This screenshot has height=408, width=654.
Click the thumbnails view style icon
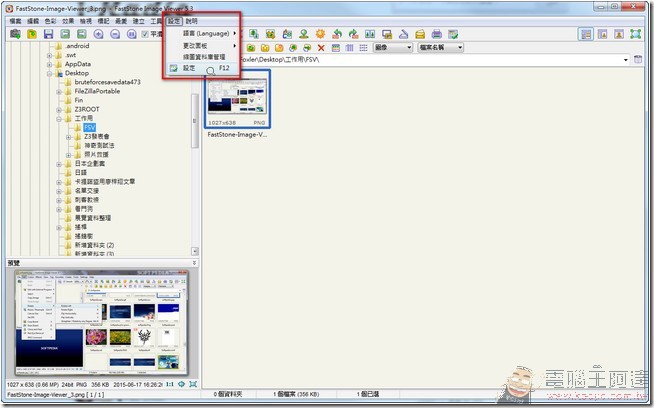click(336, 48)
